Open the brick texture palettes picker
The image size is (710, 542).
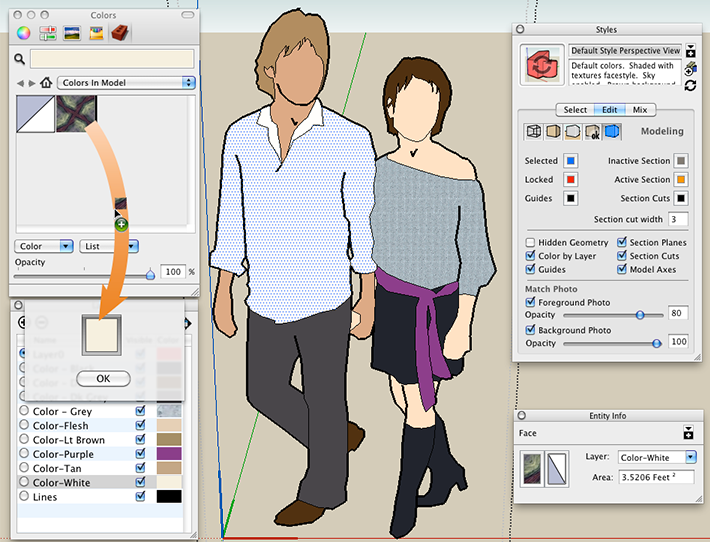click(119, 34)
